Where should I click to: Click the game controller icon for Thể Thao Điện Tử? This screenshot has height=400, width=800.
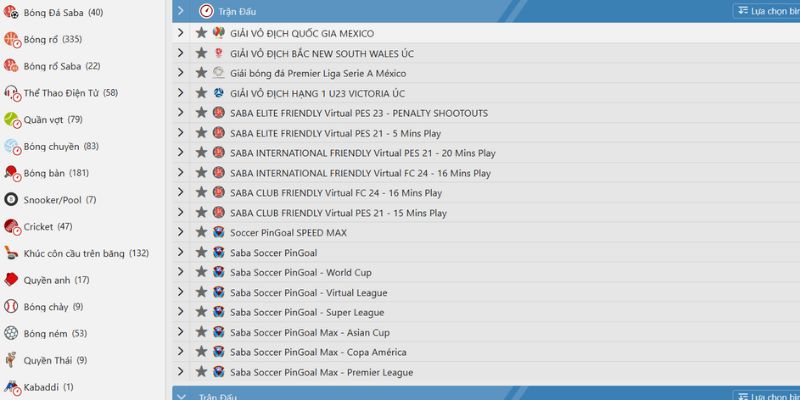point(12,93)
